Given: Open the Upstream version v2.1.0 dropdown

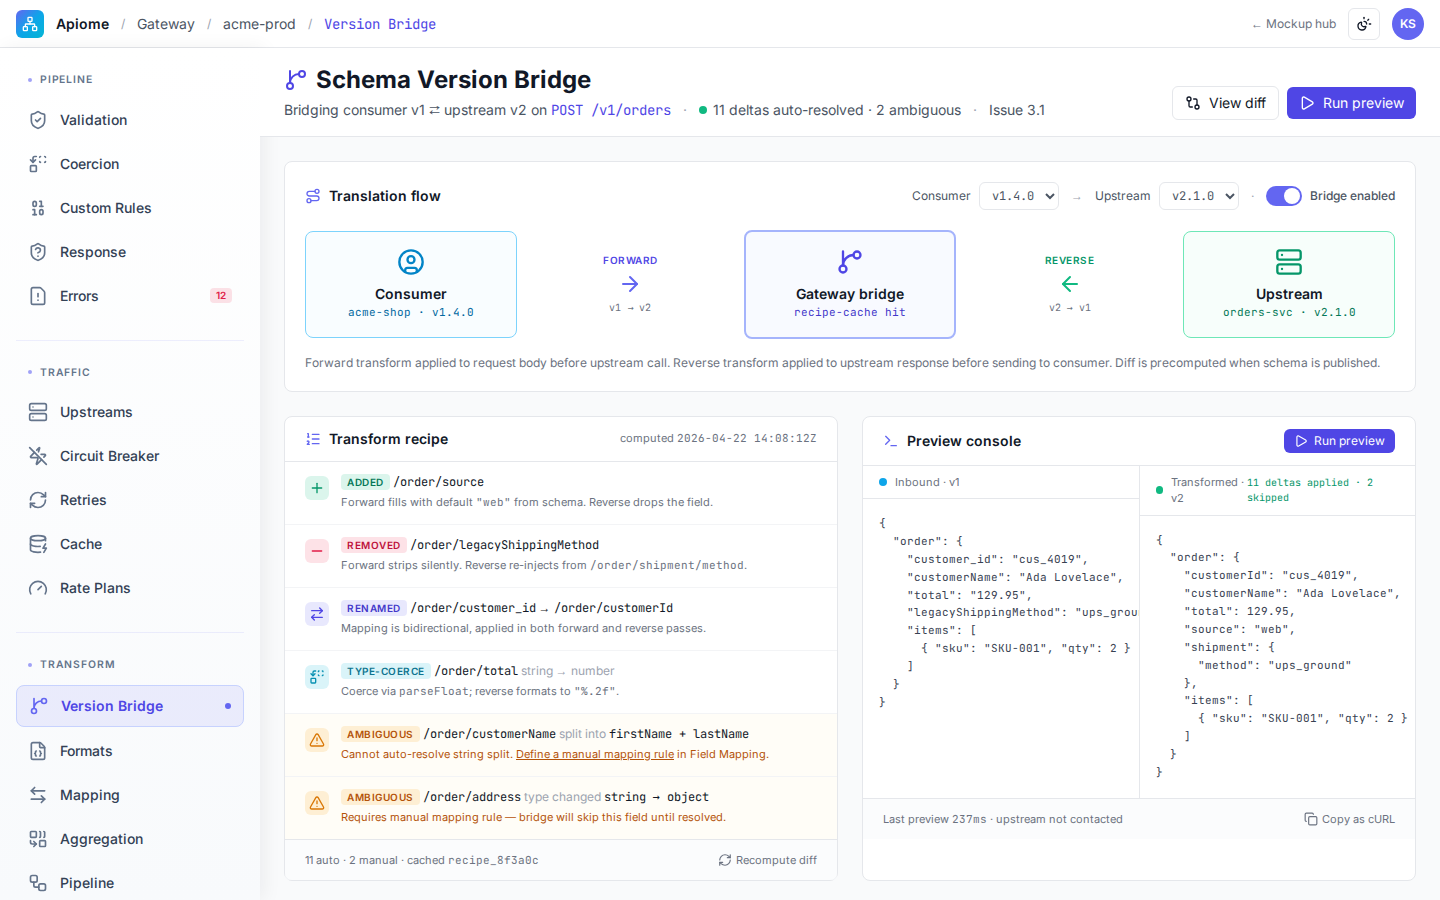Looking at the screenshot, I should coord(1199,196).
